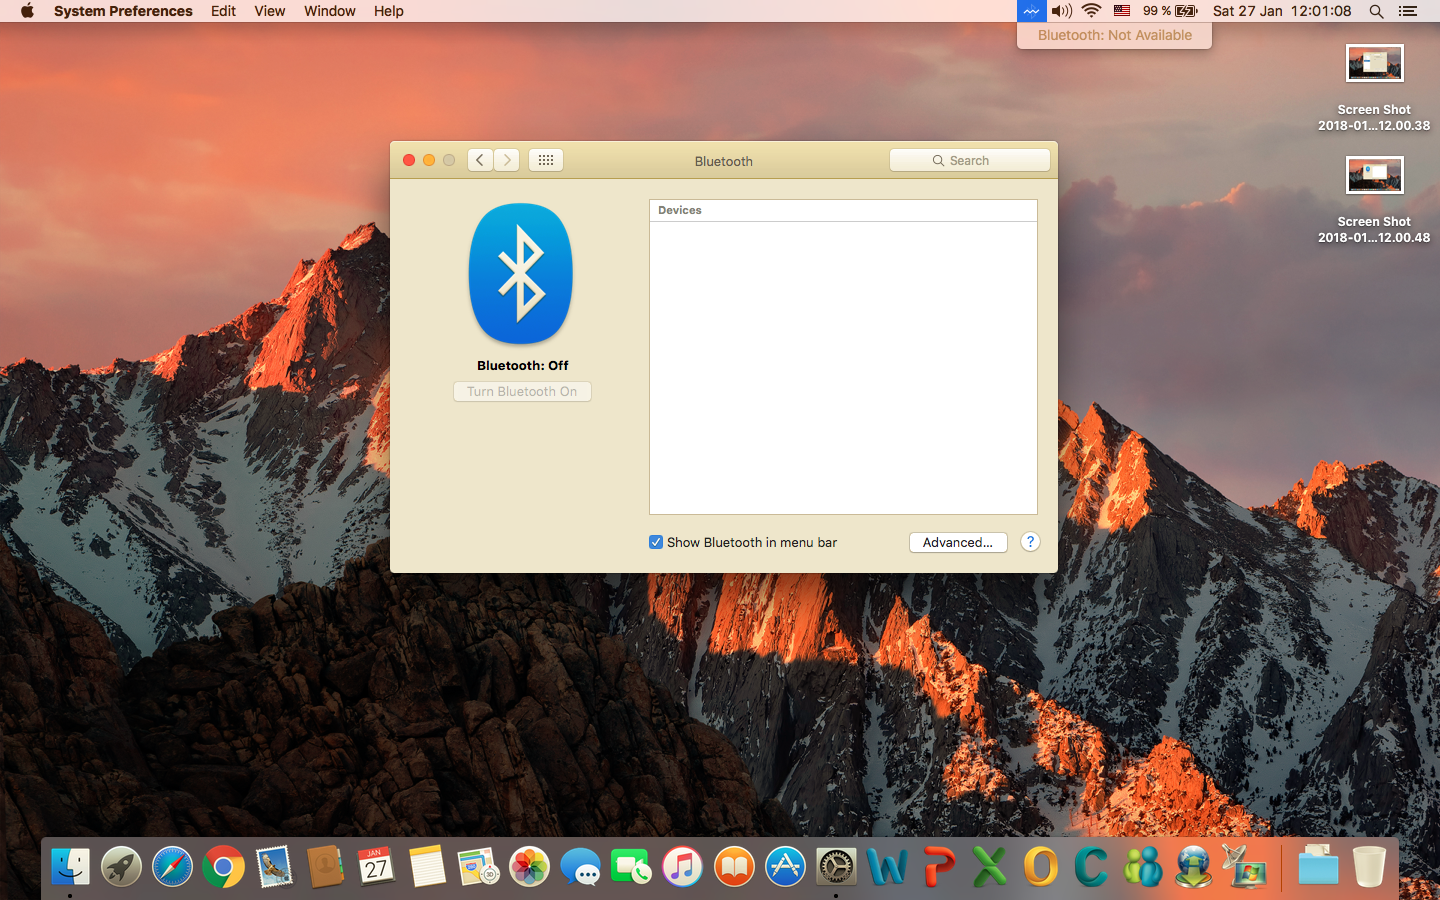This screenshot has width=1440, height=900.
Task: Go forward in System Preferences
Action: 507,160
